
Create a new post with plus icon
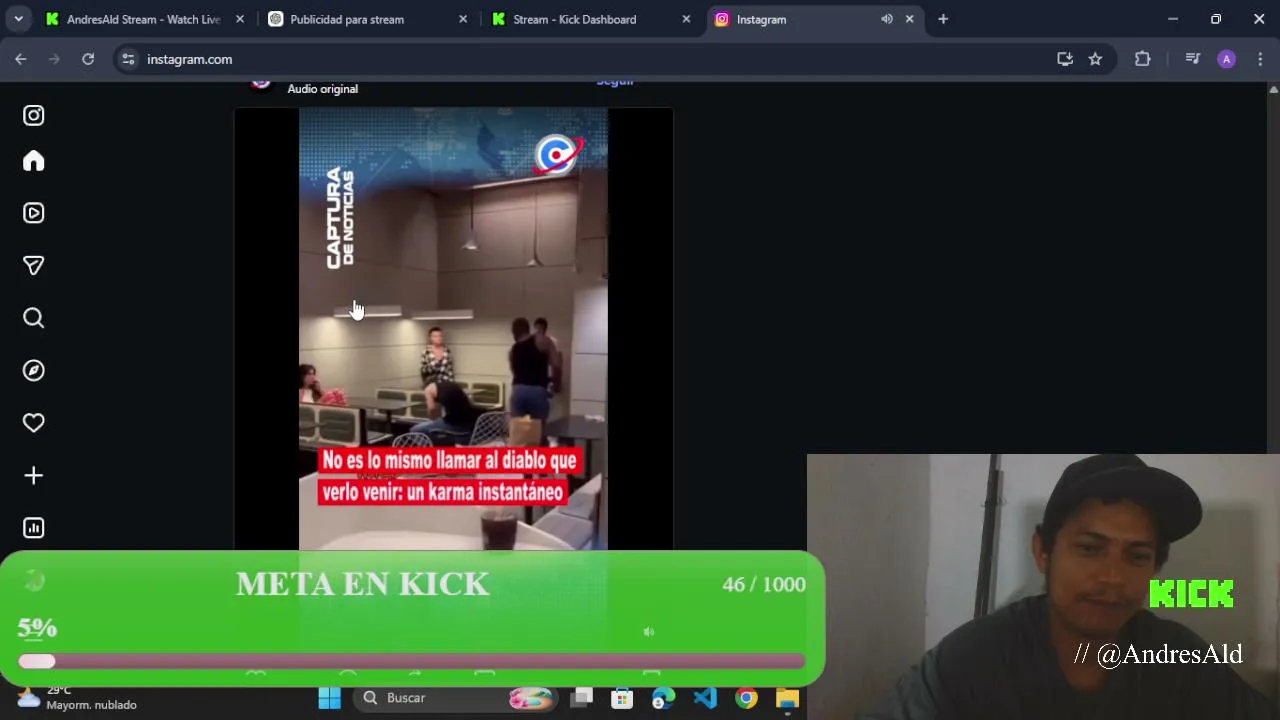34,475
